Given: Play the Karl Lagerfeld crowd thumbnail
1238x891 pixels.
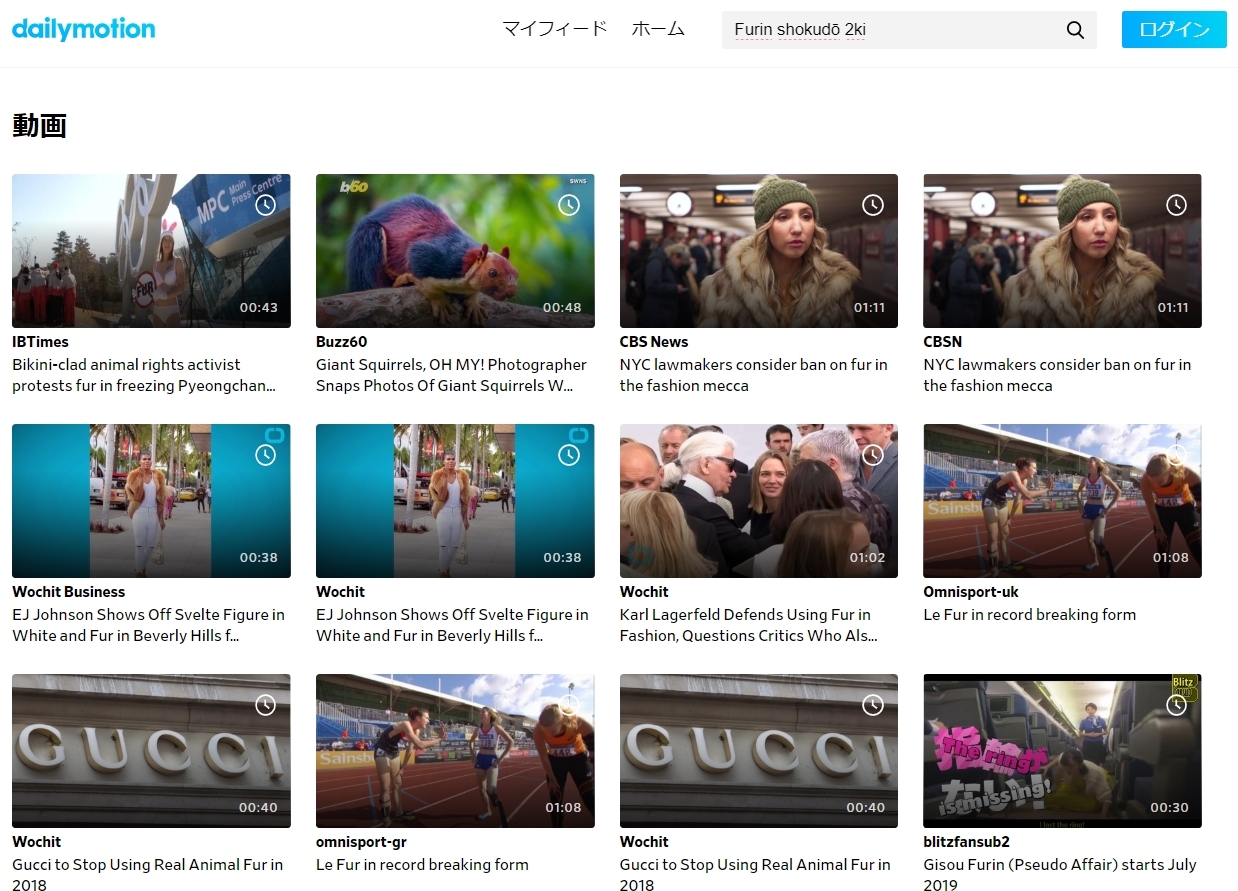Looking at the screenshot, I should coord(759,501).
